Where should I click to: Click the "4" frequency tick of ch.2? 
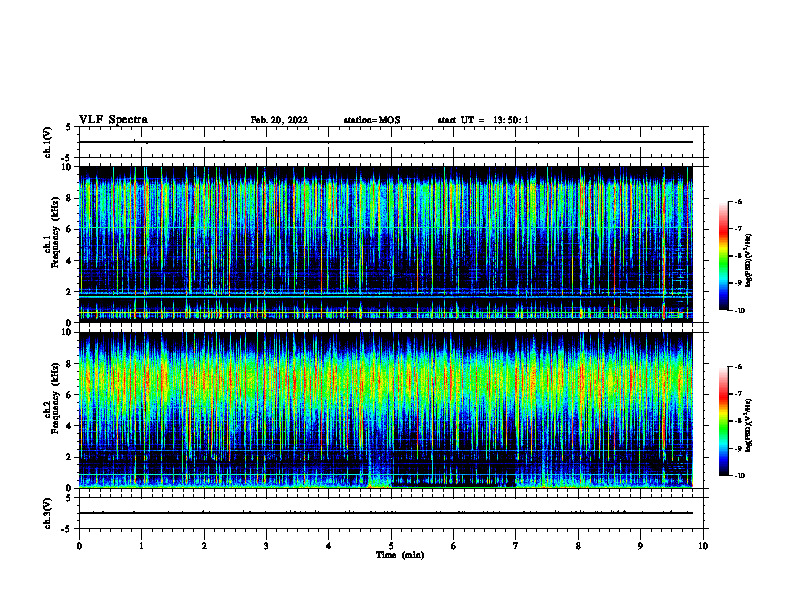(x=70, y=426)
